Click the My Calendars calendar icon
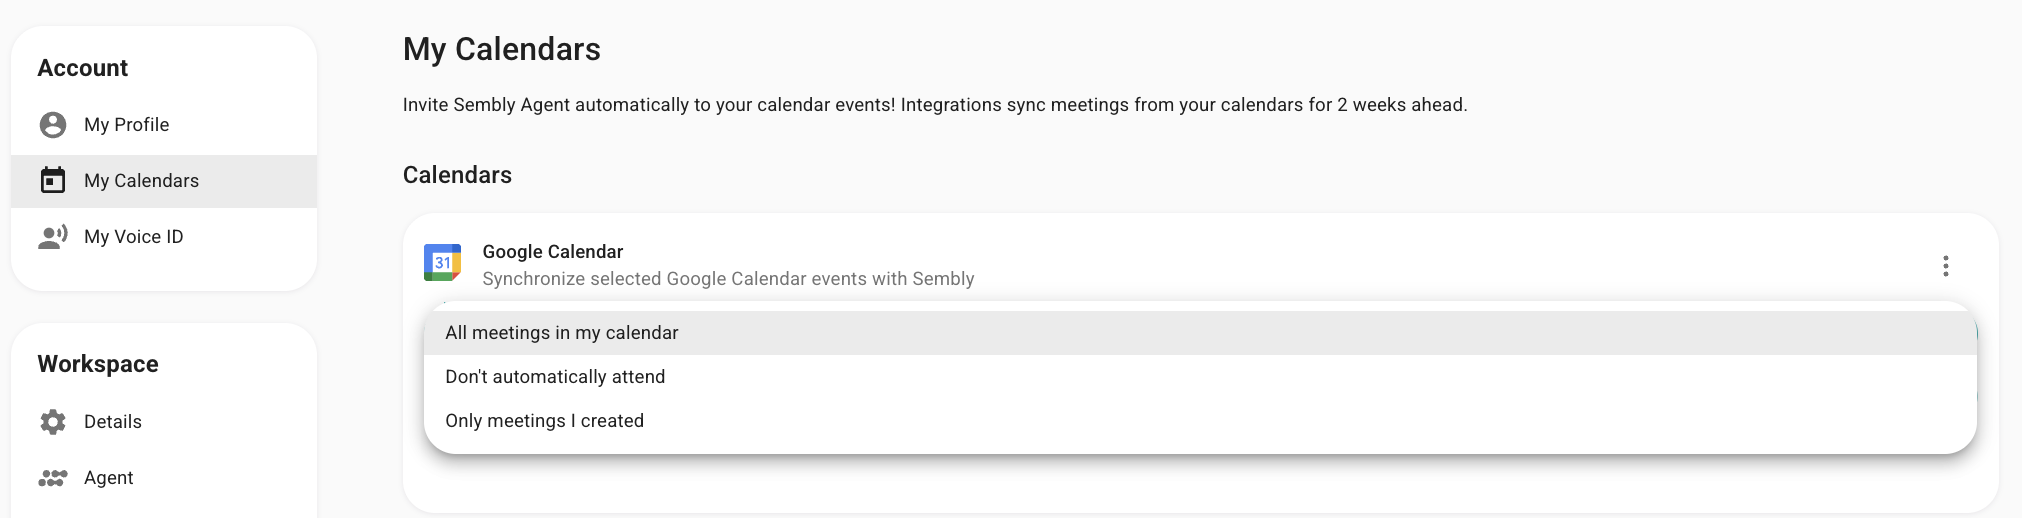 click(x=53, y=181)
